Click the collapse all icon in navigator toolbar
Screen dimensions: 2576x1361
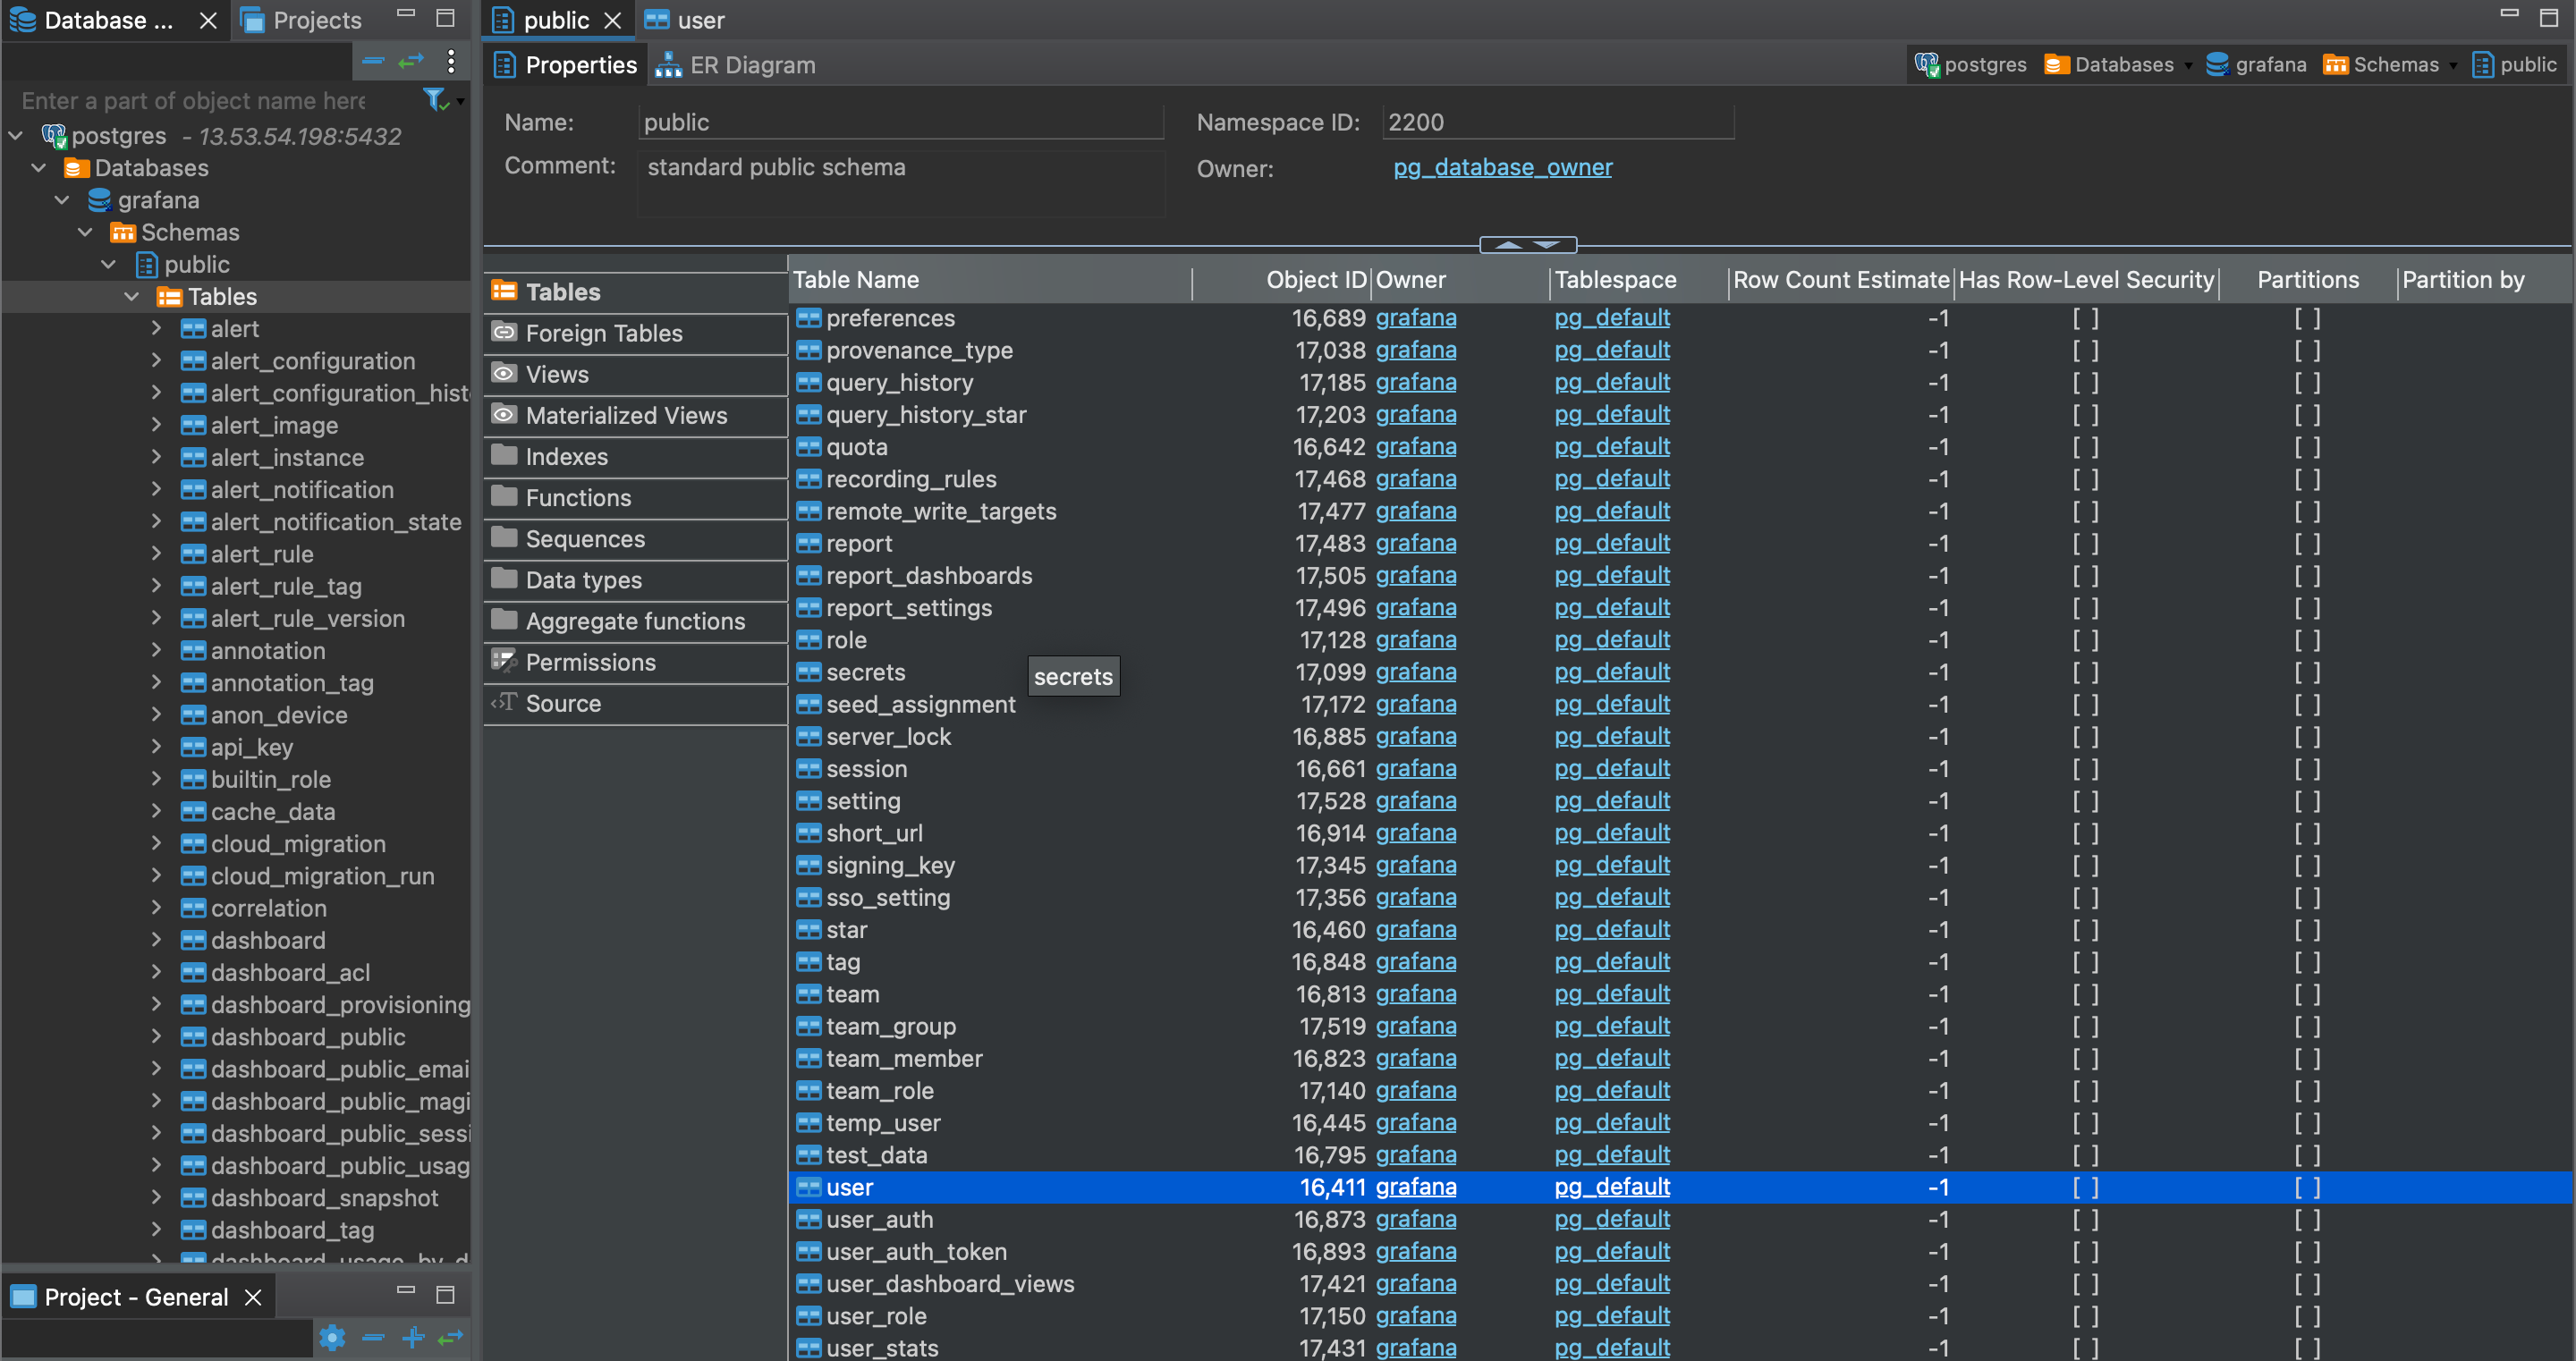pyautogui.click(x=373, y=61)
